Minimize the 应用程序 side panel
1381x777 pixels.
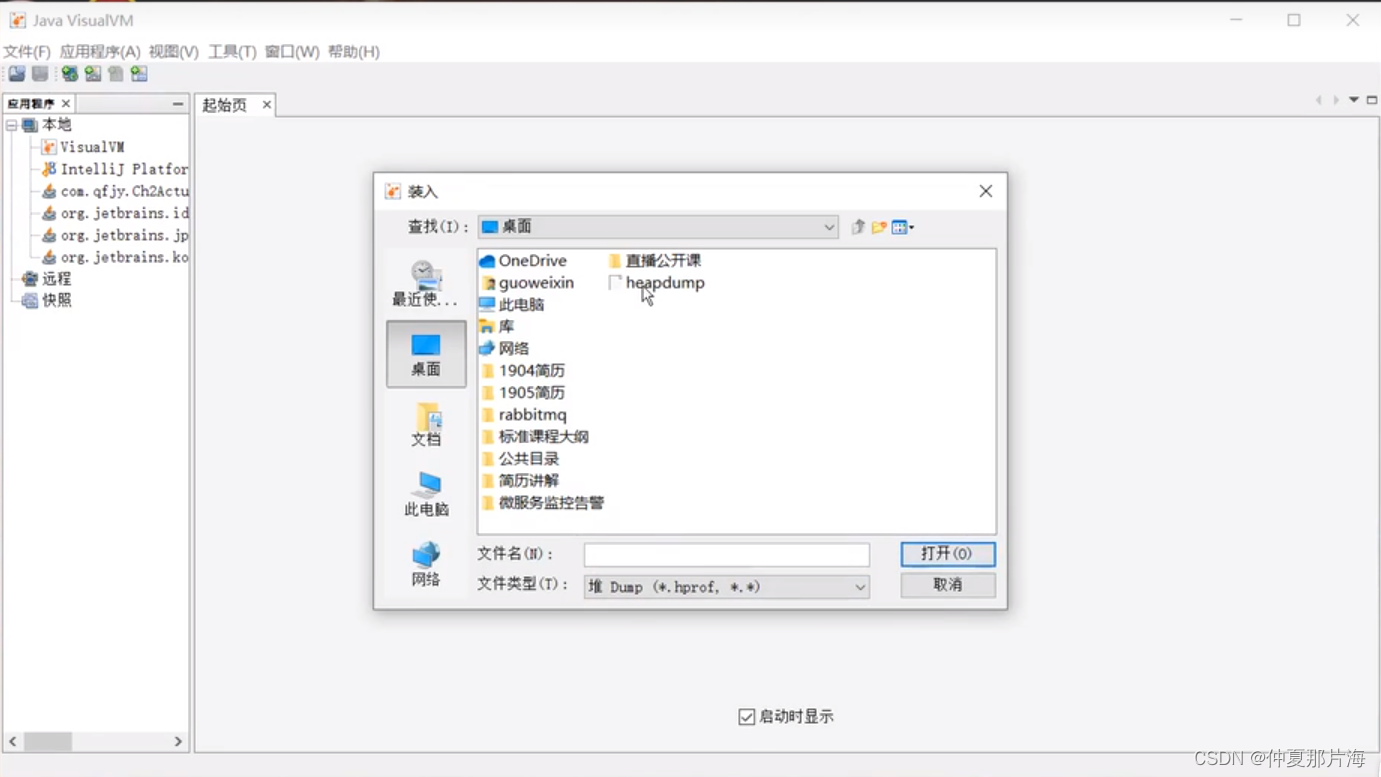[178, 104]
